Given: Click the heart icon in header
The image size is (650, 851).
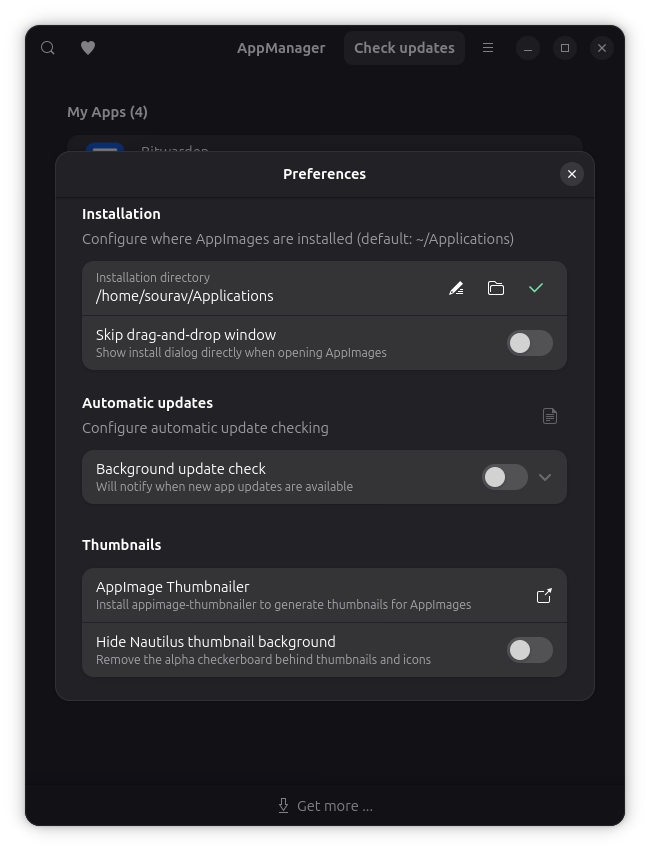Looking at the screenshot, I should pyautogui.click(x=88, y=48).
